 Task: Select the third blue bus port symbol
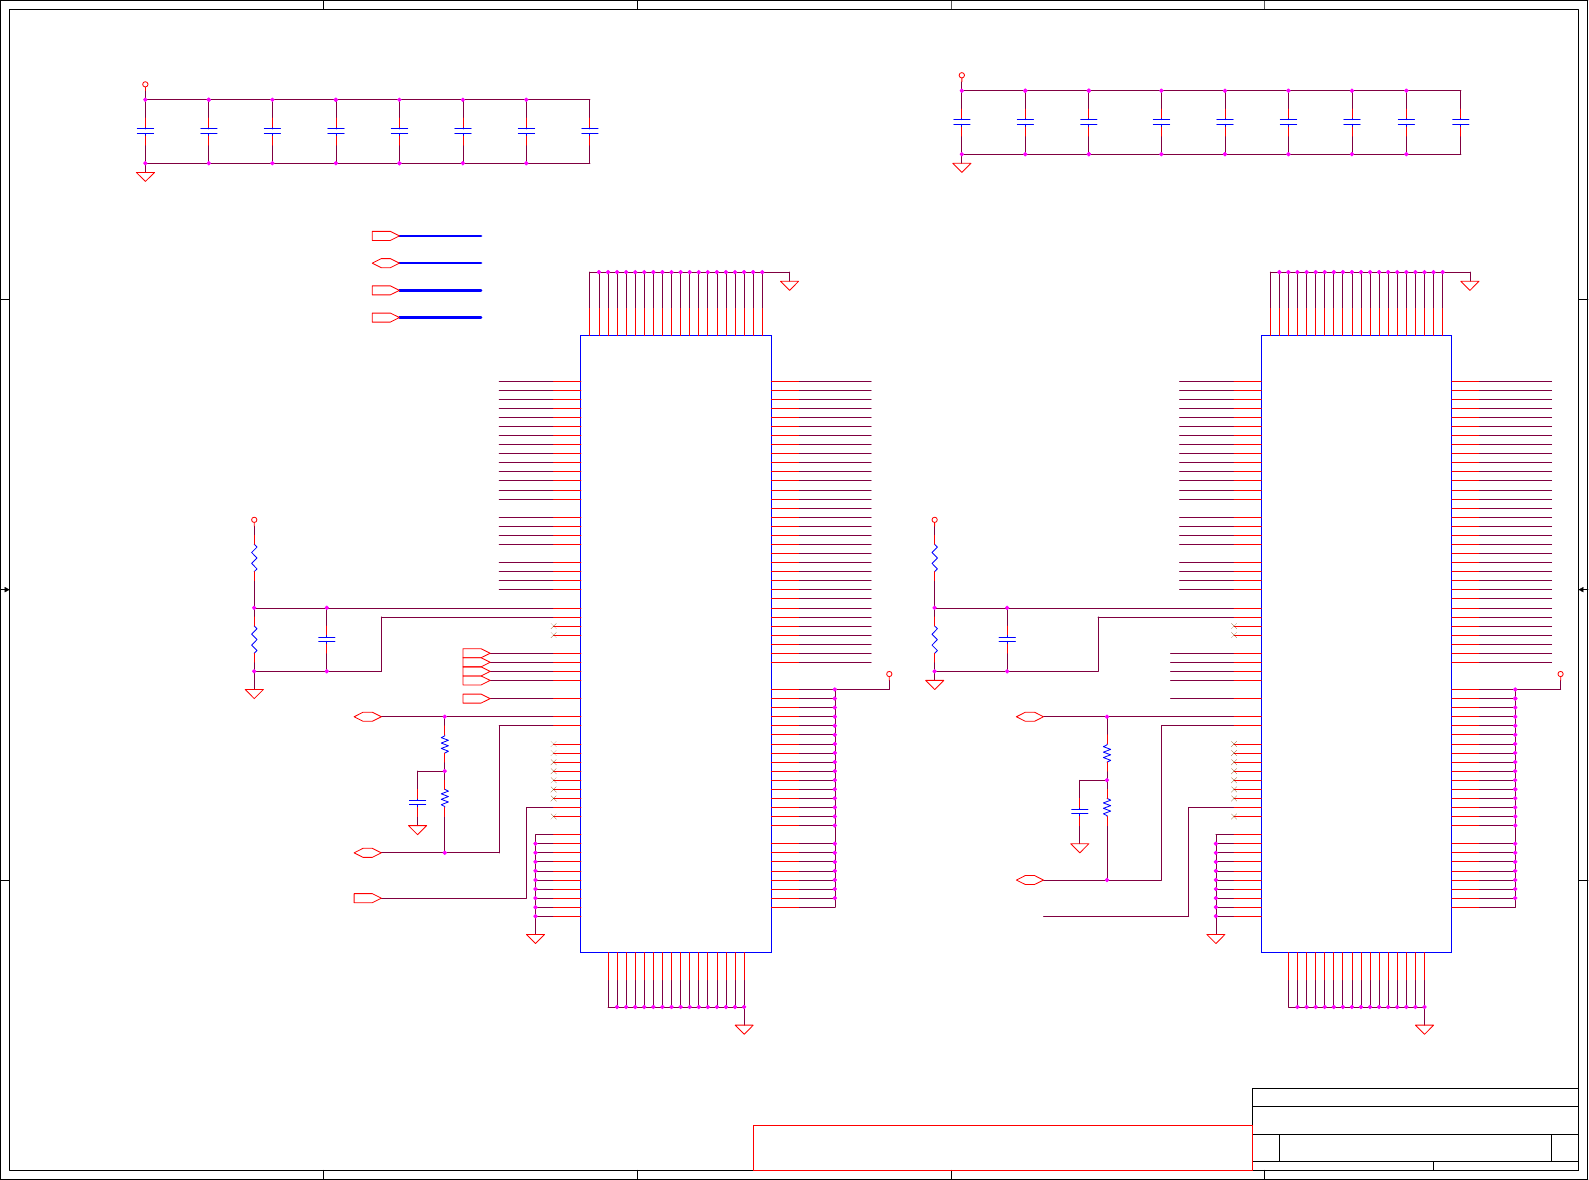385,290
